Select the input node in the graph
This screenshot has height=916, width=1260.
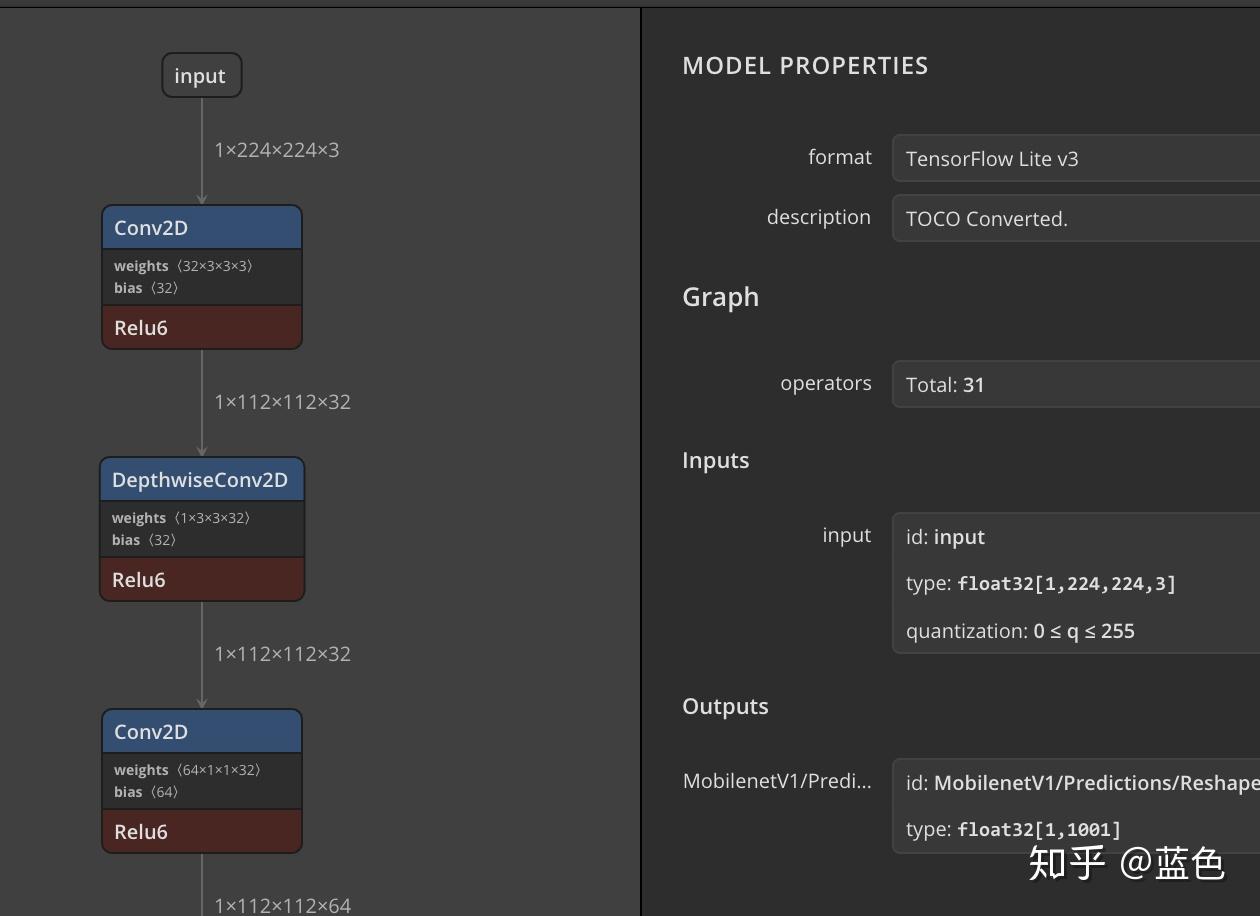[201, 76]
